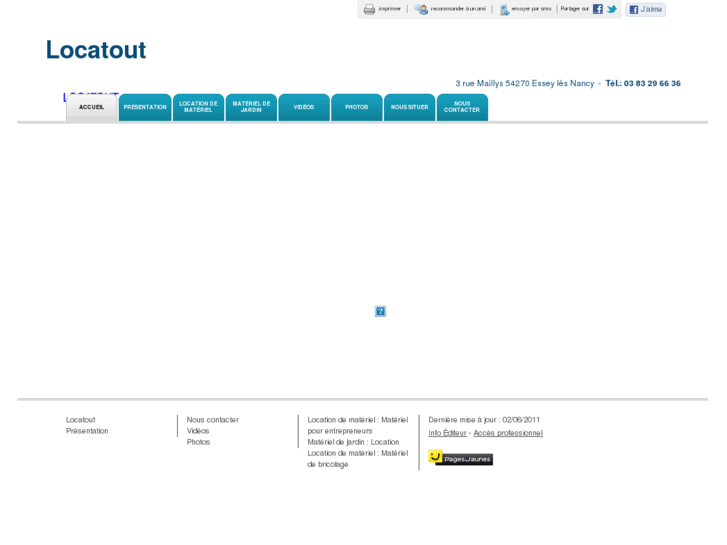The height and width of the screenshot is (545, 727).
Task: Open the Présentation tab
Action: click(x=145, y=107)
